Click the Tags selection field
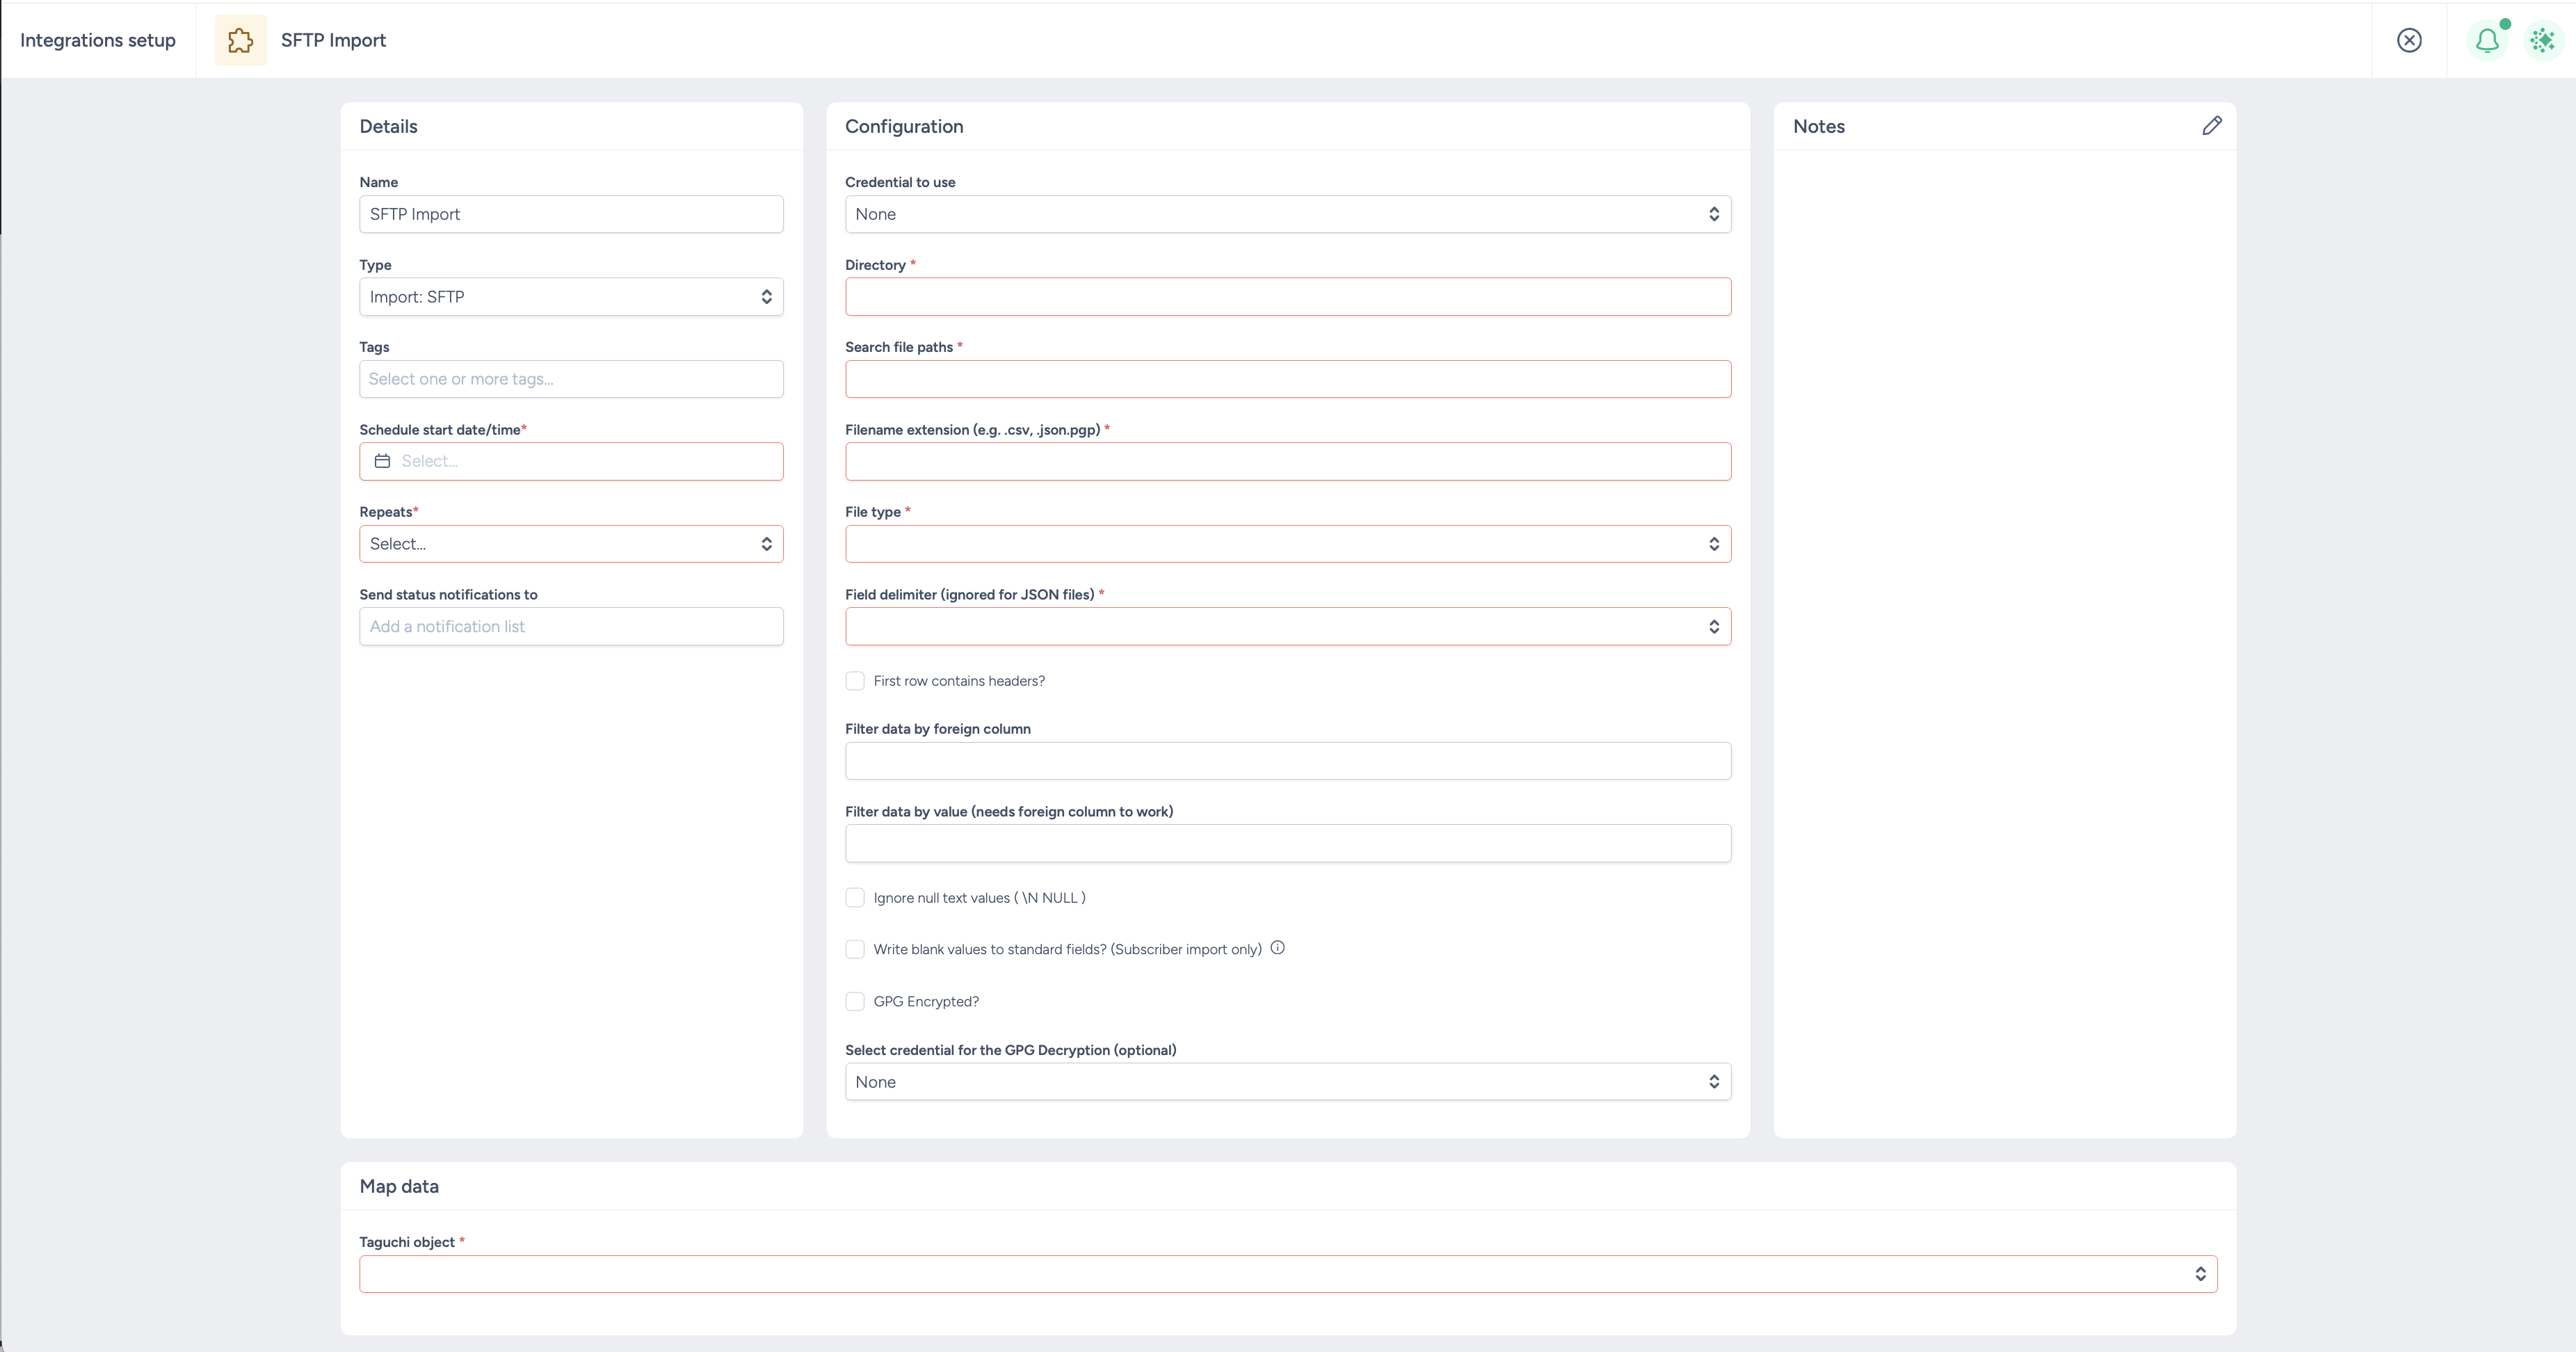Screen dimensions: 2576x1352 (571, 379)
